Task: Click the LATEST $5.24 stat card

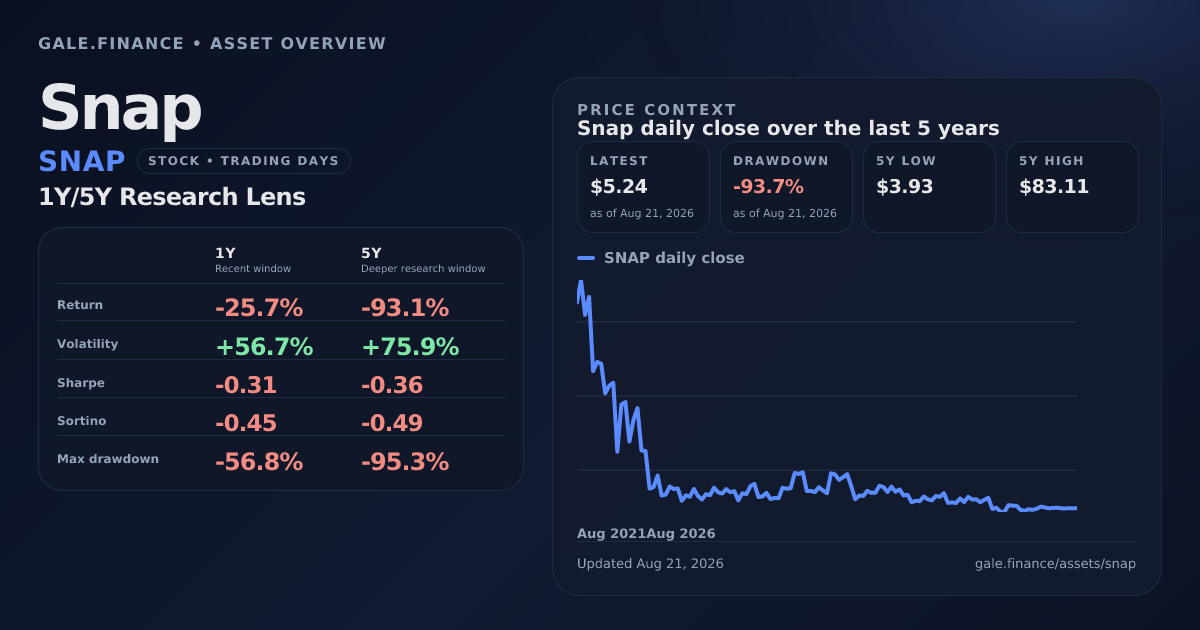Action: coord(643,187)
